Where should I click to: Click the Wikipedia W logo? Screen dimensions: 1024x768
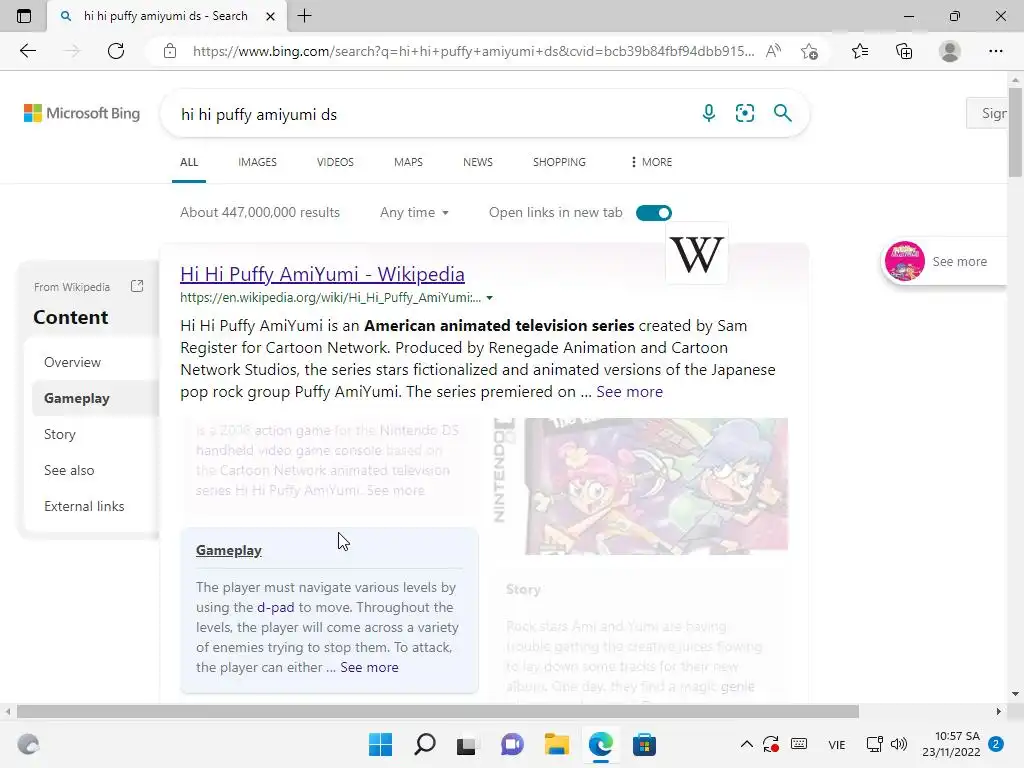(x=697, y=255)
